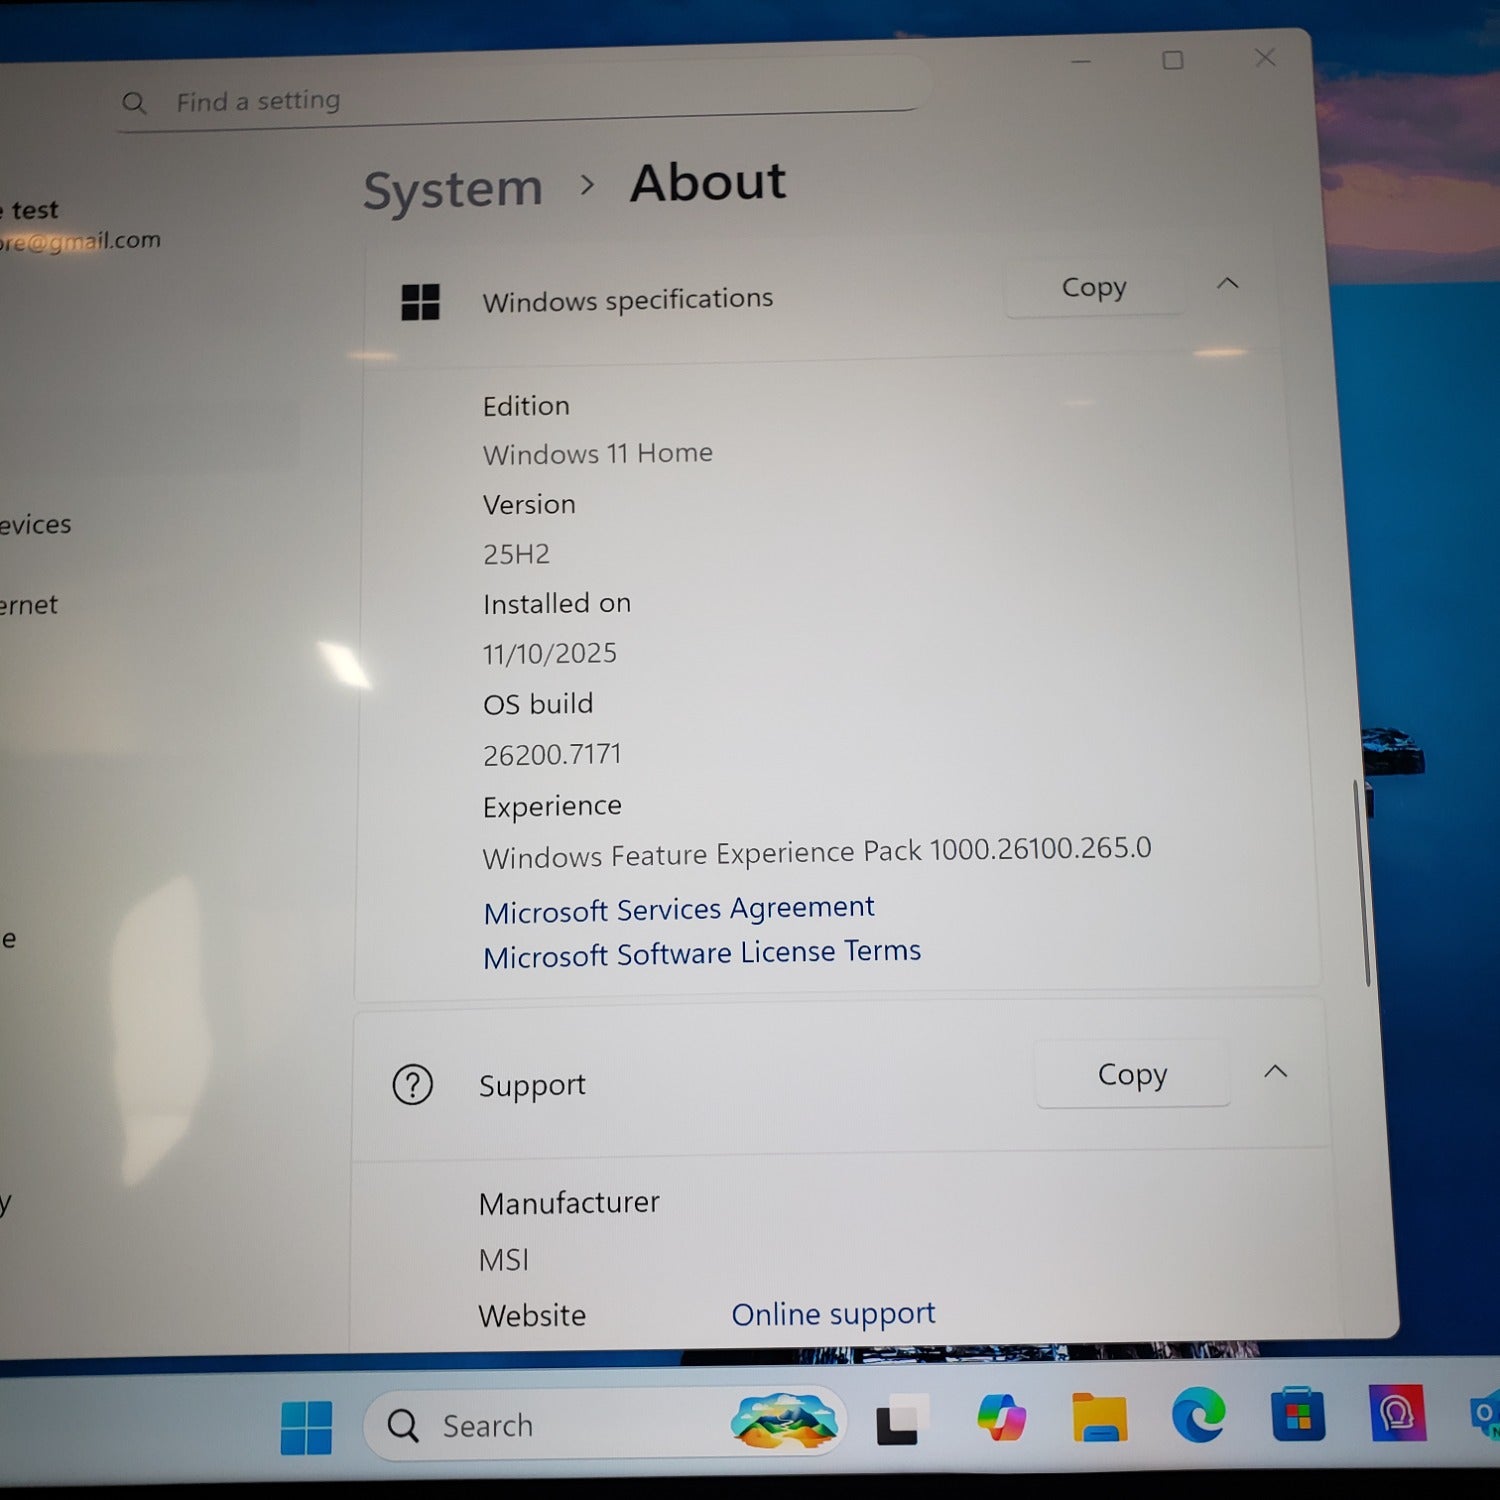Open Microsoft Store from the taskbar

(x=1297, y=1415)
